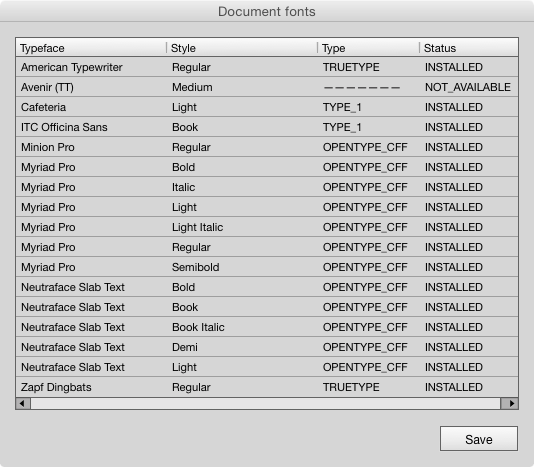534x467 pixels.
Task: Sort by the Typeface column header
Action: coord(91,48)
